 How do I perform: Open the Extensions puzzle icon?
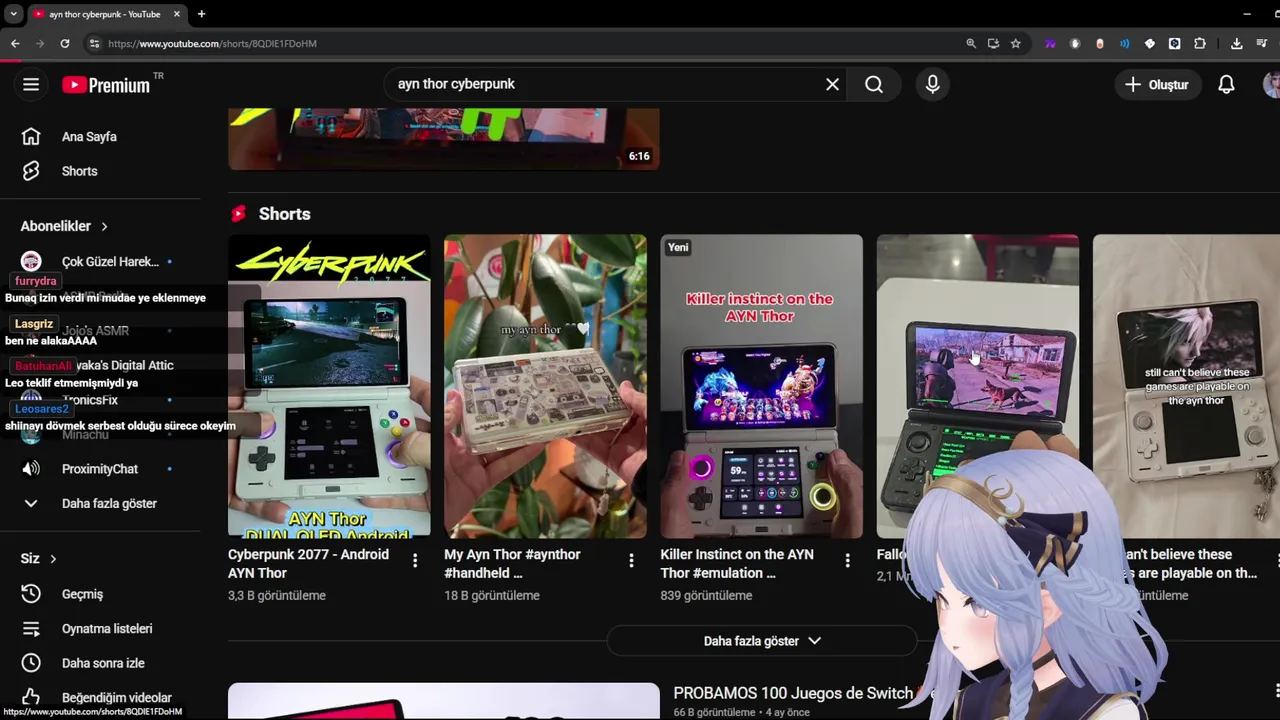[1200, 44]
